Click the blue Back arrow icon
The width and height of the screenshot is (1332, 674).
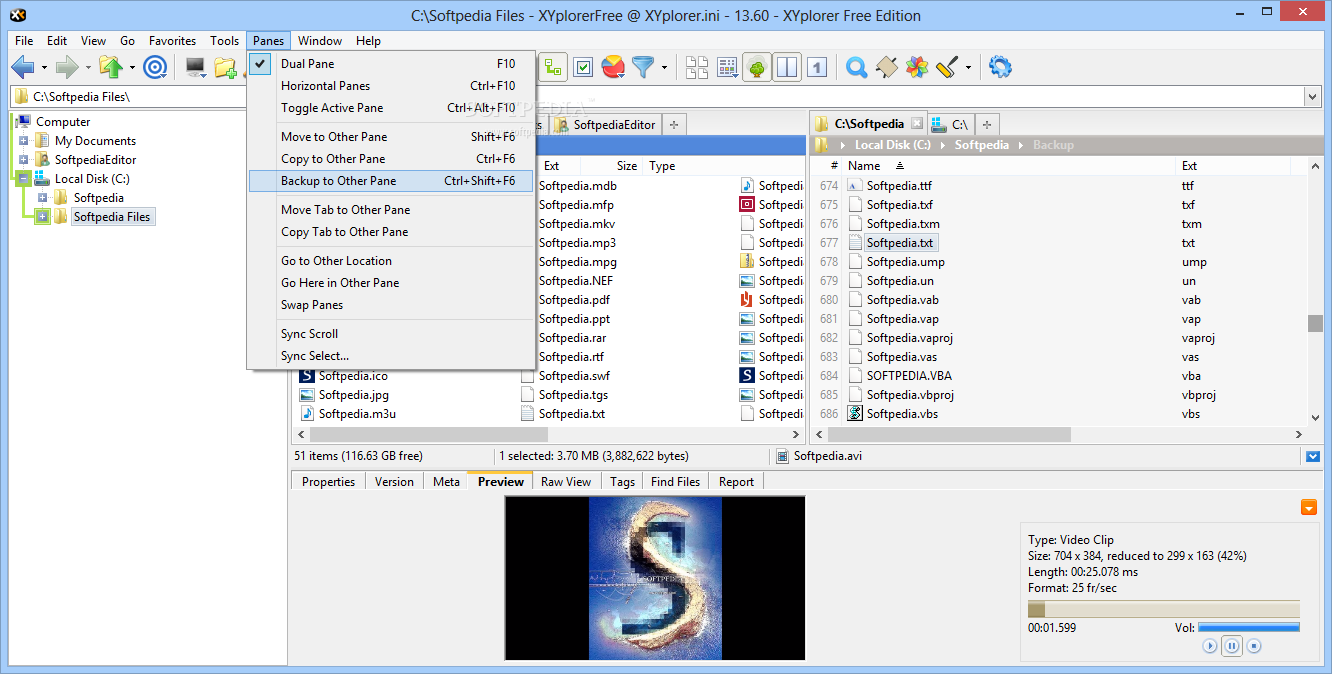23,67
